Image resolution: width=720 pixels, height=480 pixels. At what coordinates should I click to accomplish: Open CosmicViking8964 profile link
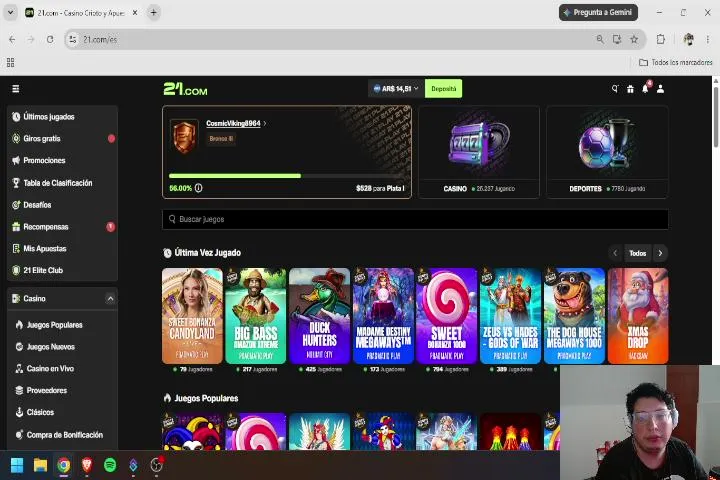click(x=236, y=123)
